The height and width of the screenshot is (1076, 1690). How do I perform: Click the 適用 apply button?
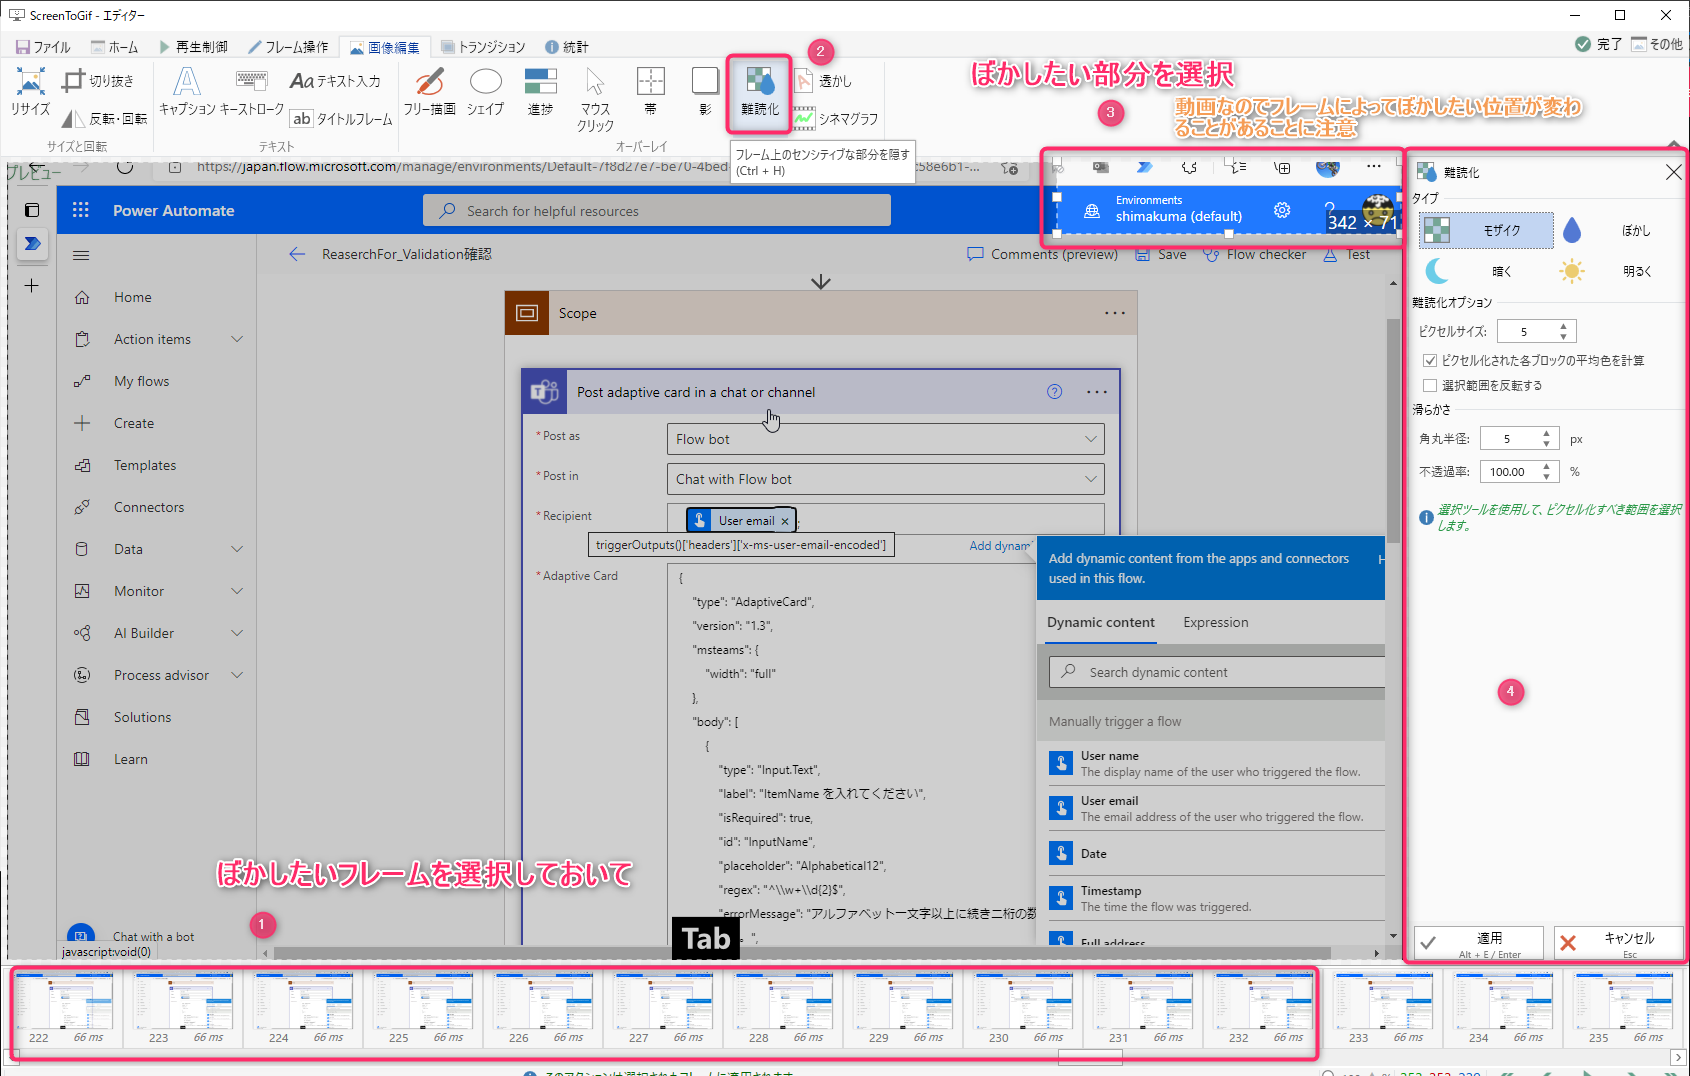pos(1480,942)
